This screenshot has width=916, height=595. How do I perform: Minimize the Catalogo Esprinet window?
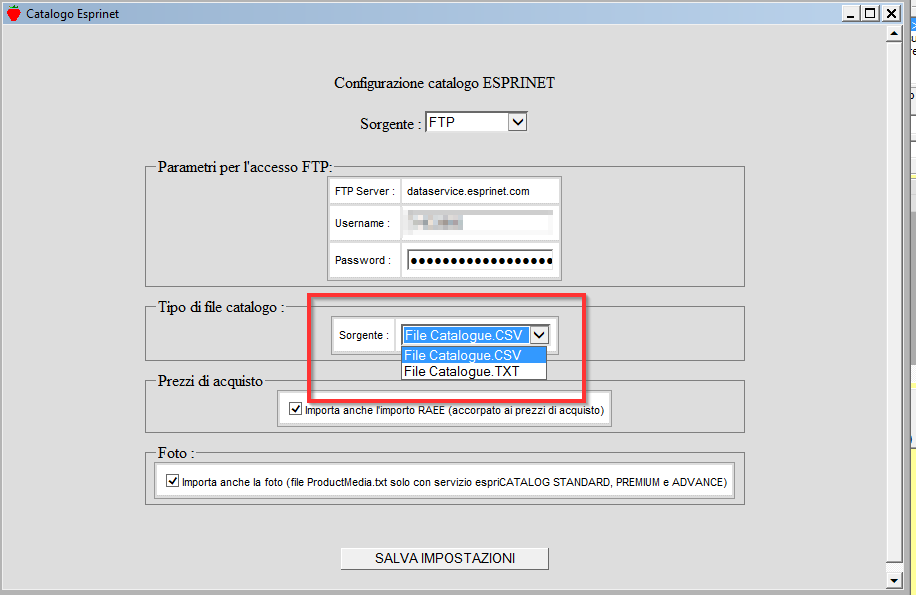[x=851, y=13]
